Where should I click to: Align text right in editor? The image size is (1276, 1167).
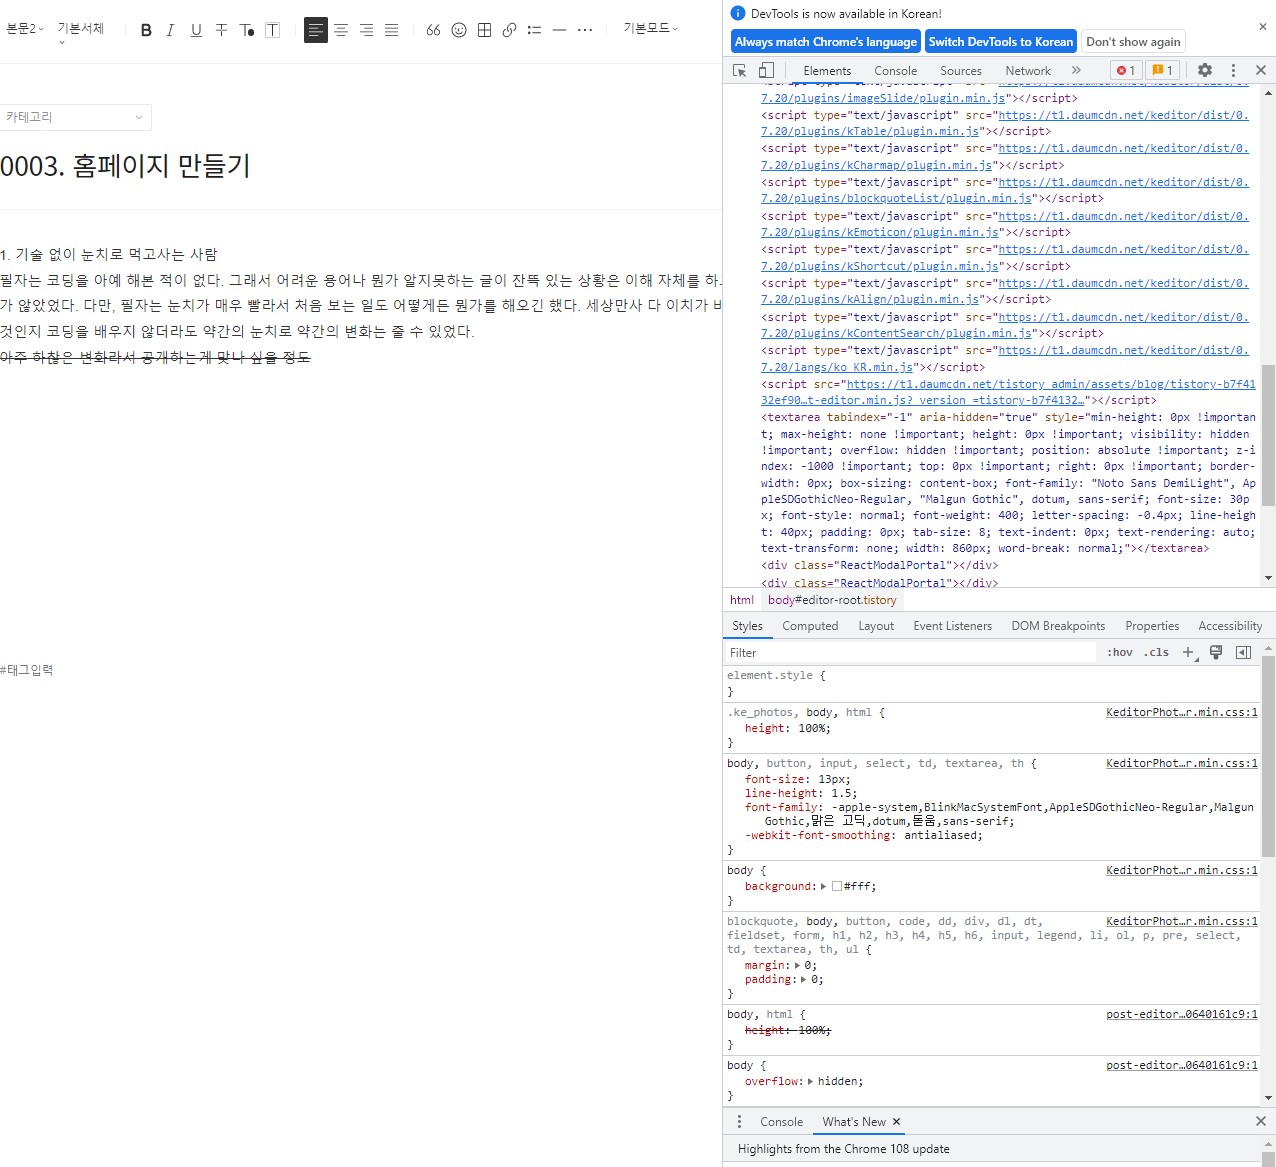pyautogui.click(x=367, y=30)
